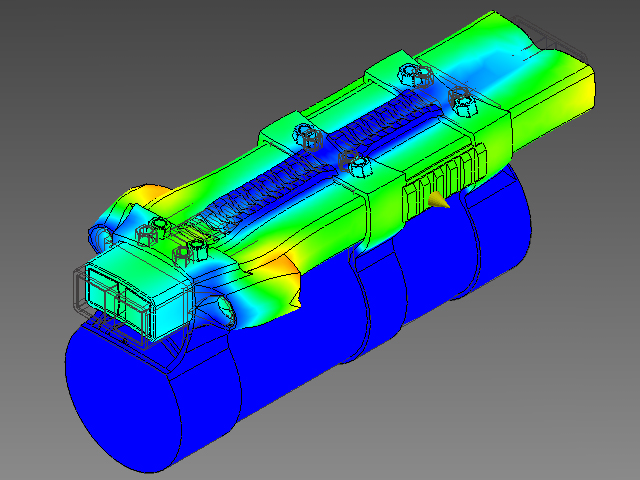Click the yellow cone load marker
640x480 pixels.
coord(436,203)
